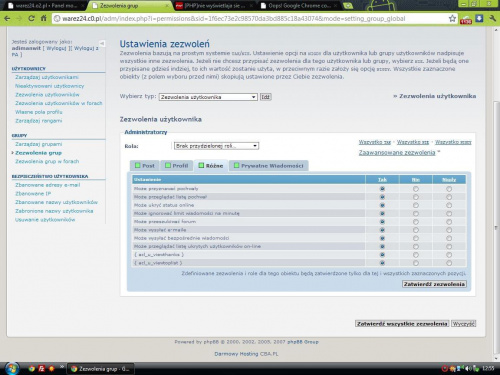Open 'Zabronione nazwy użytkownika' sidebar link
The height and width of the screenshot is (375, 500).
[54, 211]
